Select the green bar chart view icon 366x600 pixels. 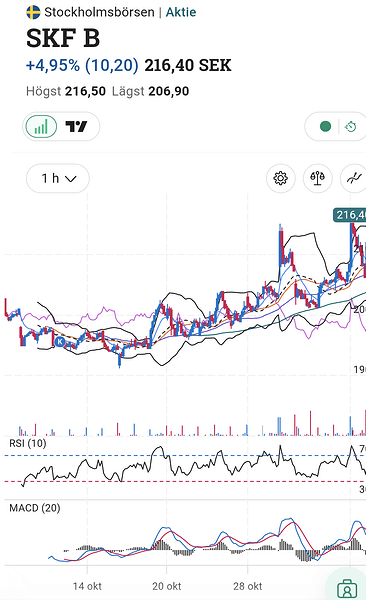41,126
